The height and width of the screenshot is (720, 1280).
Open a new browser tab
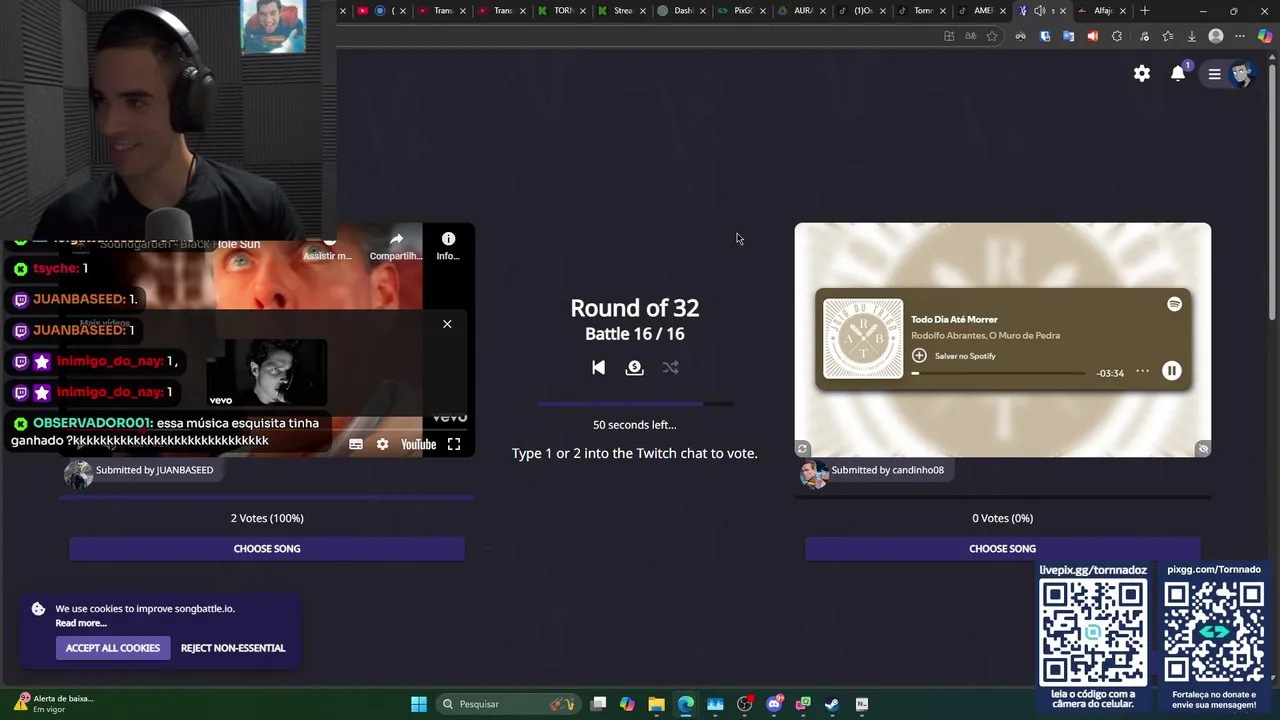(1145, 11)
